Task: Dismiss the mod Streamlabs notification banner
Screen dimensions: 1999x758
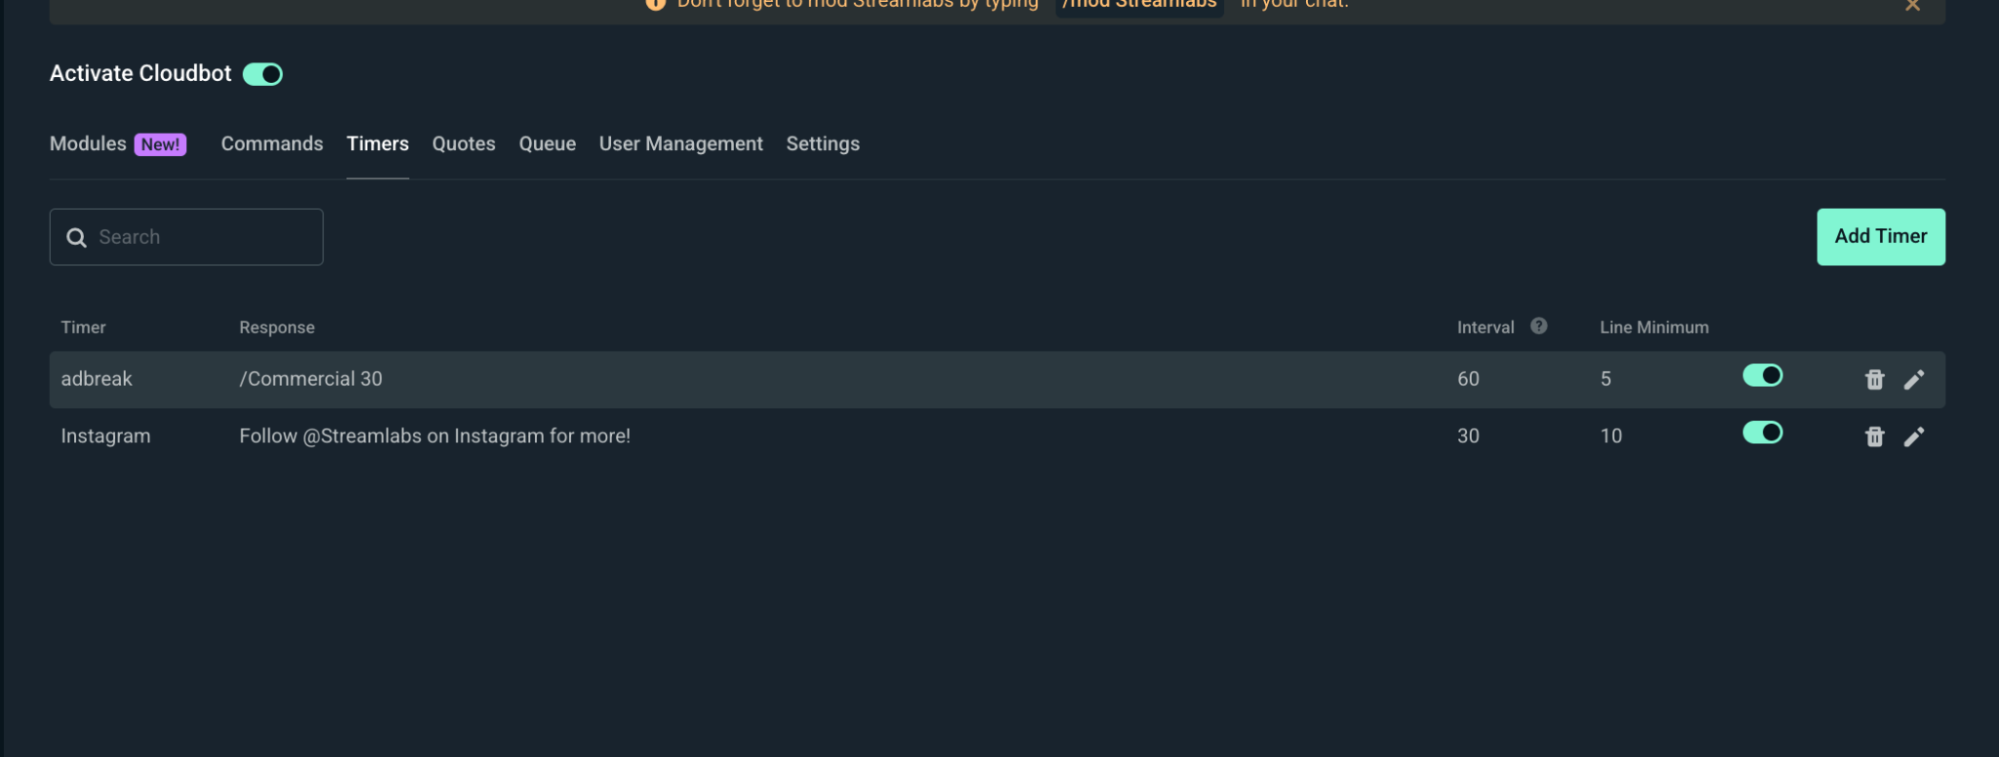Action: (1912, 5)
